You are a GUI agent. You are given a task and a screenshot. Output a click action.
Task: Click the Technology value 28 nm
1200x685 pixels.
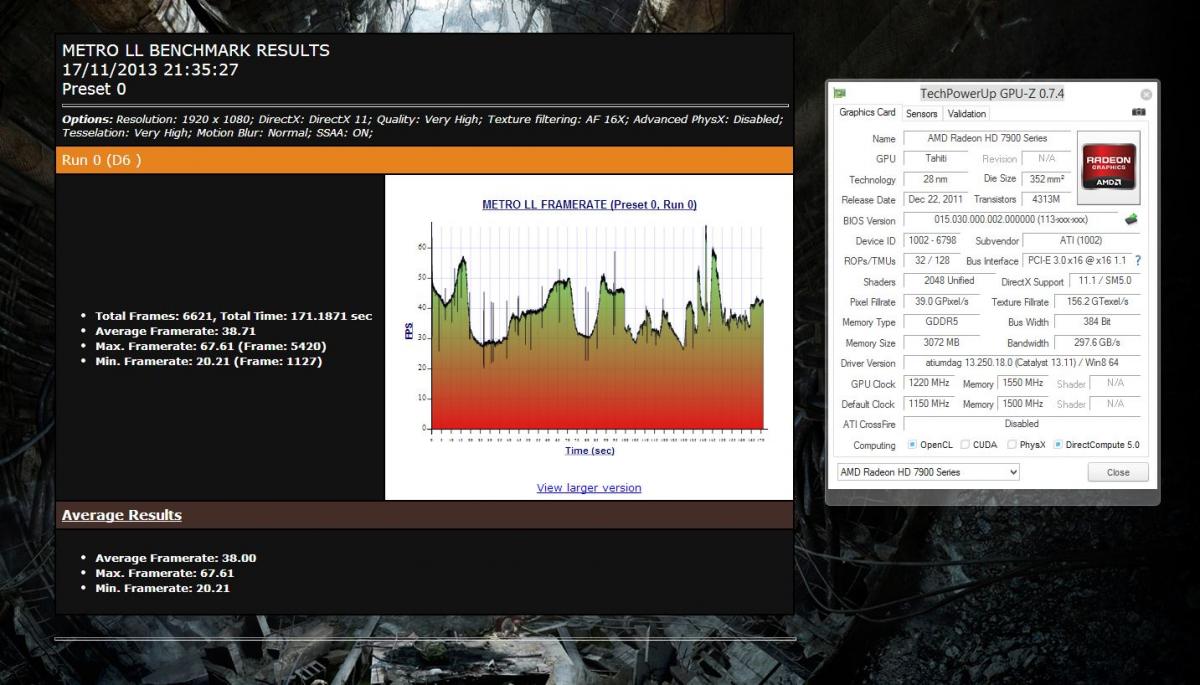pos(936,179)
